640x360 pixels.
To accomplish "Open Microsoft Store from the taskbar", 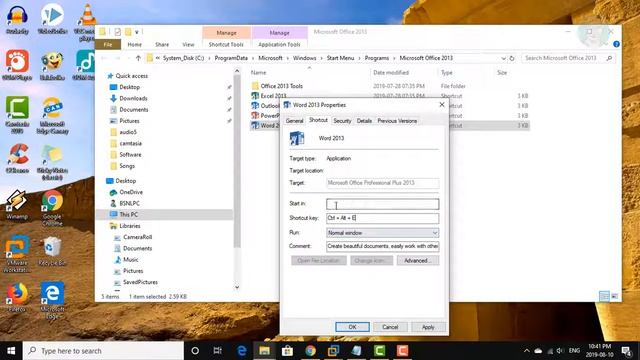I will [287, 351].
